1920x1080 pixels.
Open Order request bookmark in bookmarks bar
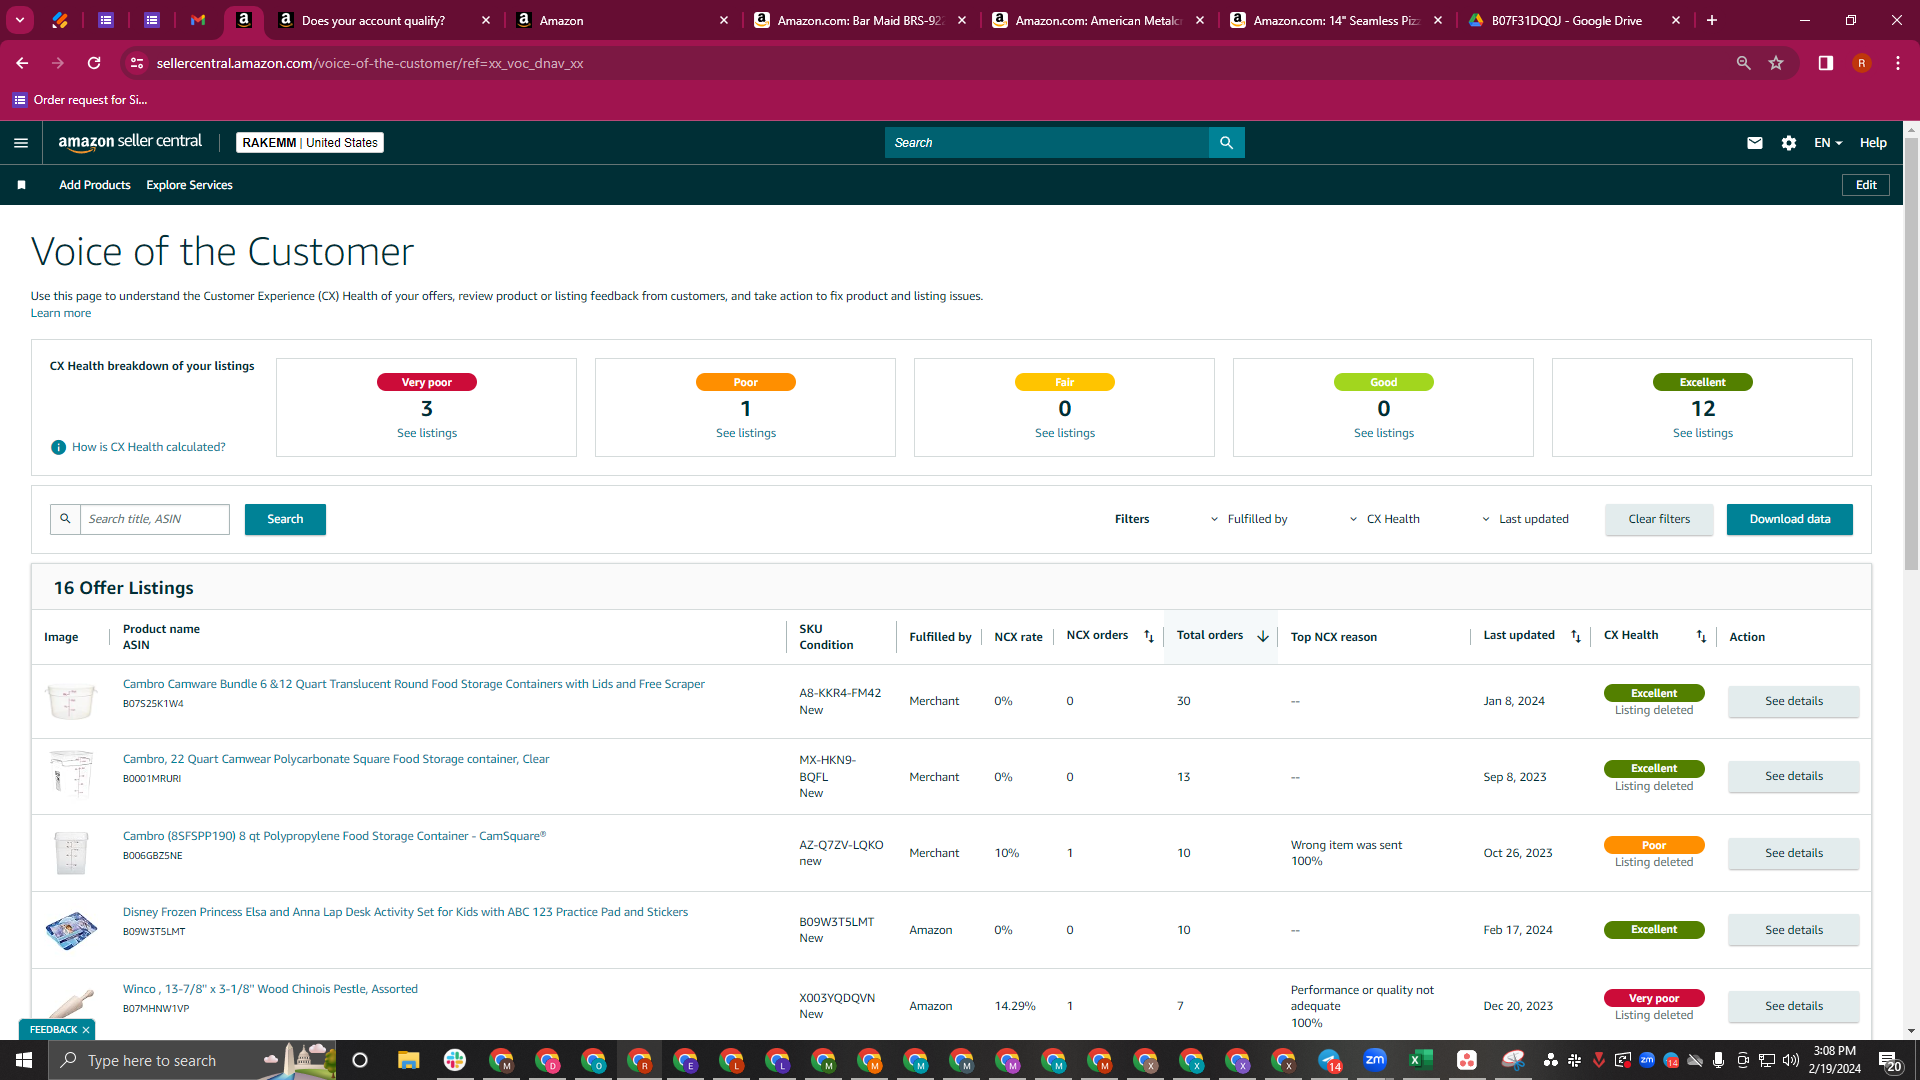(80, 100)
